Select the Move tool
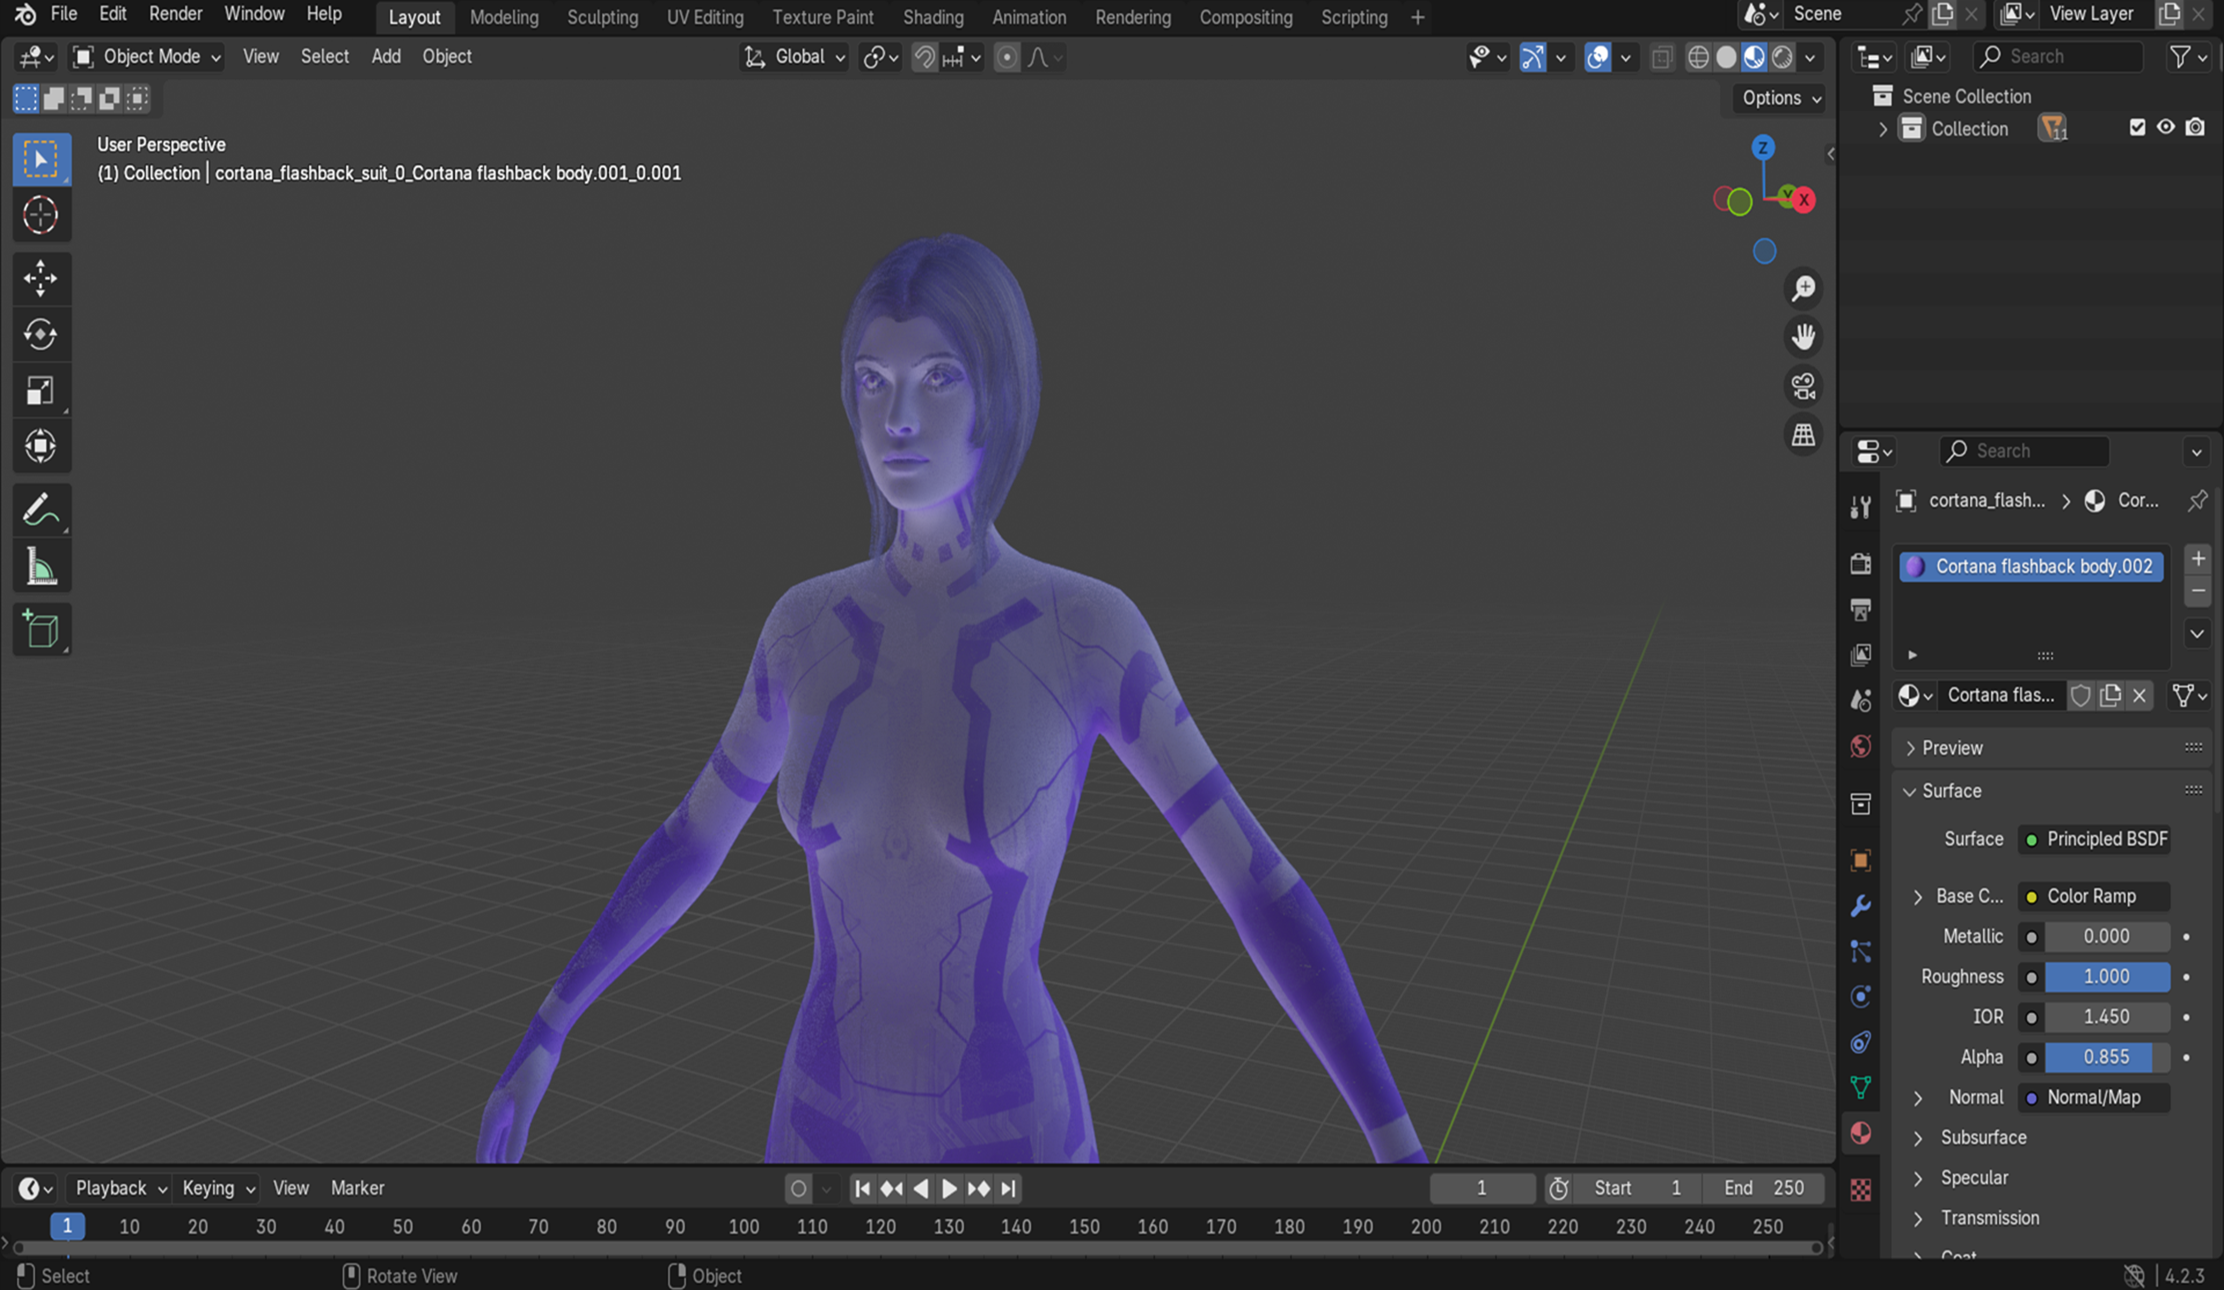 tap(41, 278)
